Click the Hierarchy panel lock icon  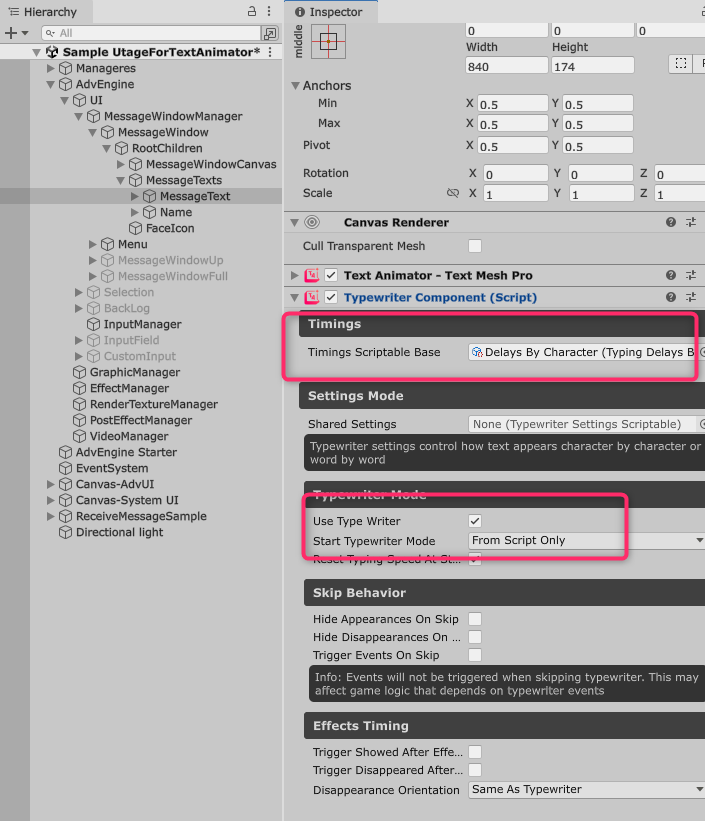click(x=251, y=11)
